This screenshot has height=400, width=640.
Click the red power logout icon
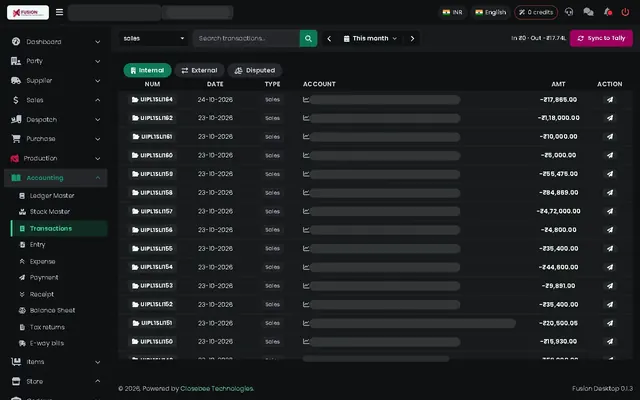point(625,12)
